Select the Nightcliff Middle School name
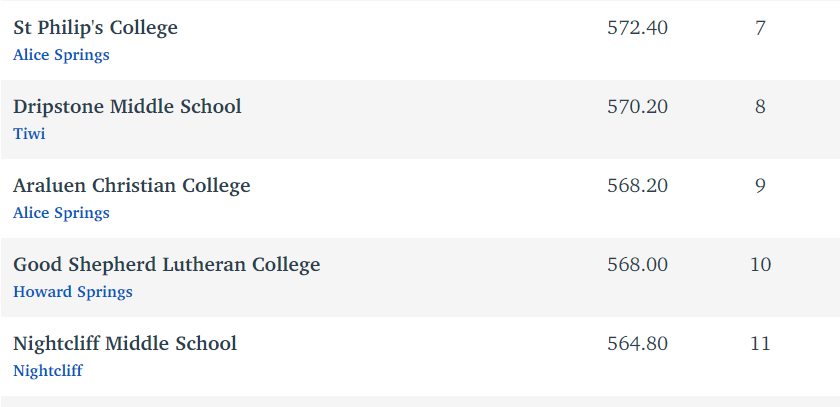The width and height of the screenshot is (840, 407). coord(125,343)
